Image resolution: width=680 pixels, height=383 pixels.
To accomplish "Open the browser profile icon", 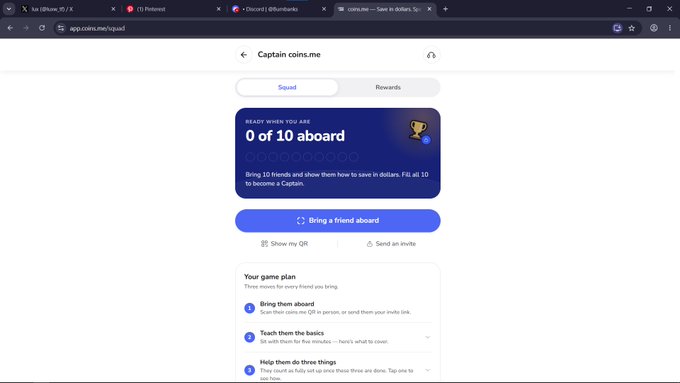I will point(654,28).
